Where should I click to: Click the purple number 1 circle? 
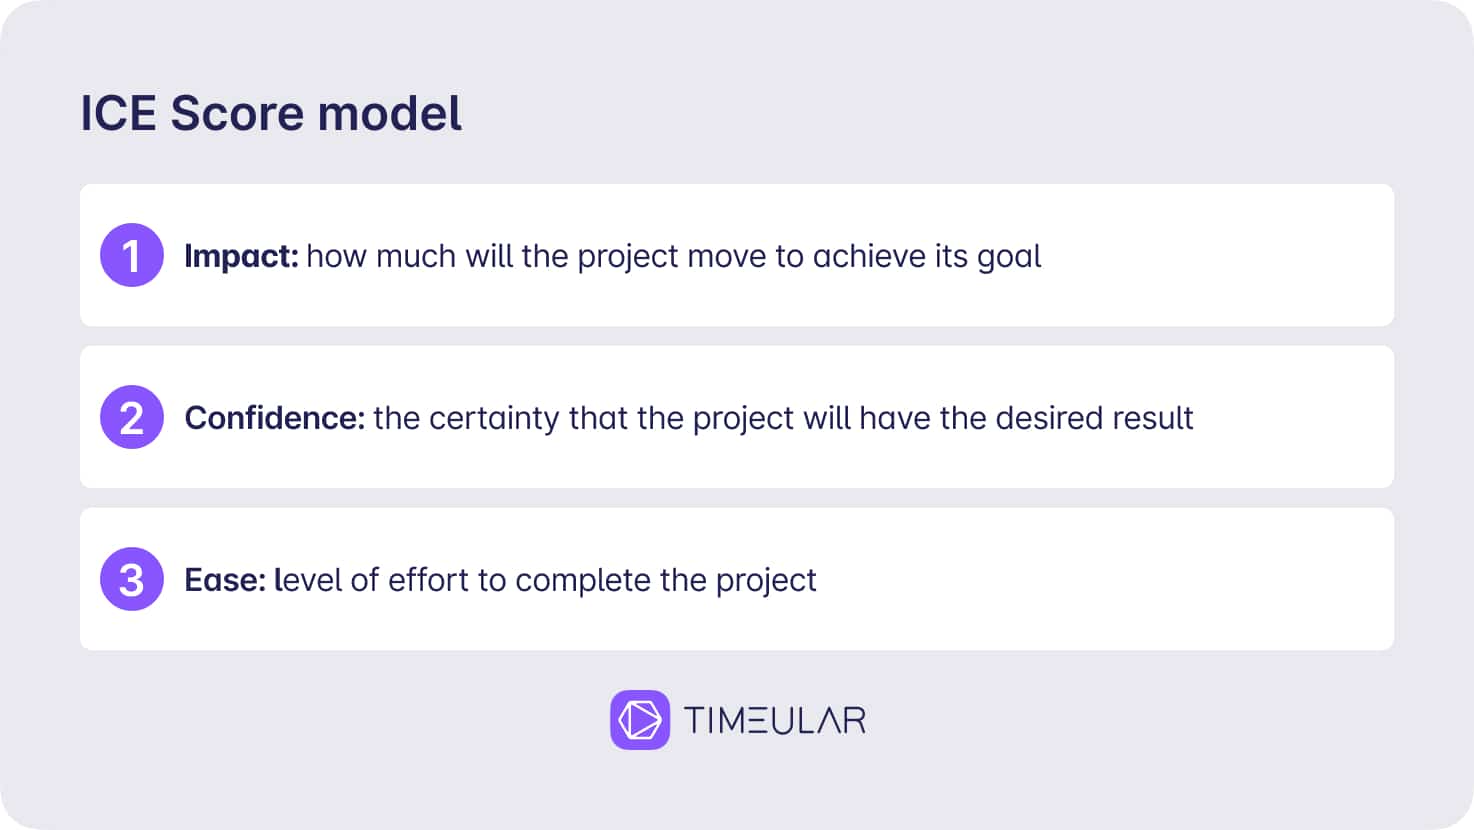coord(132,255)
